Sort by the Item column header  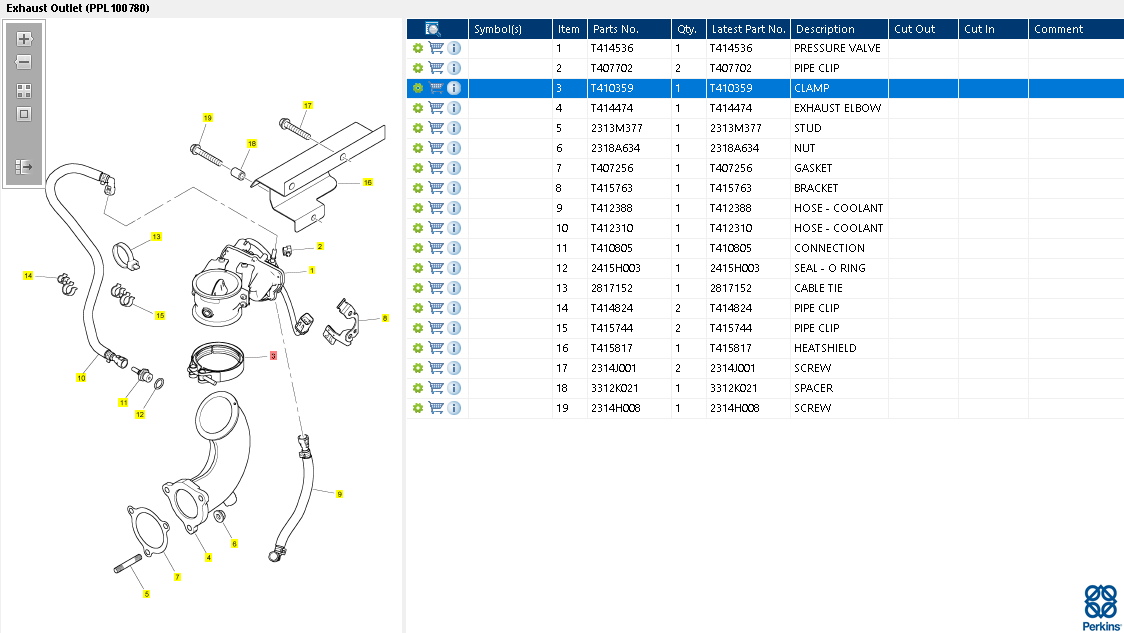pos(570,29)
